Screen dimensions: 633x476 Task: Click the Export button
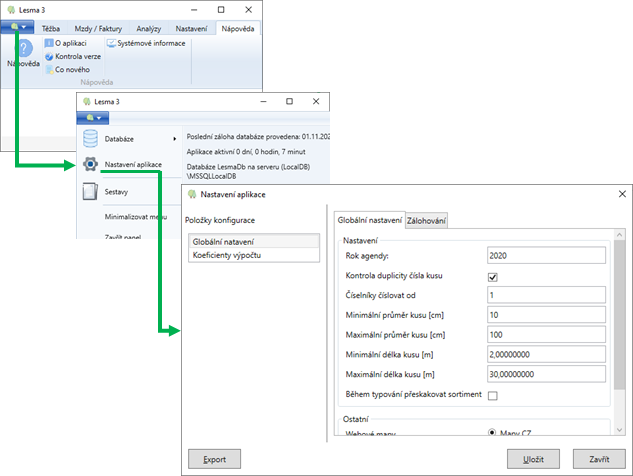[x=214, y=459]
